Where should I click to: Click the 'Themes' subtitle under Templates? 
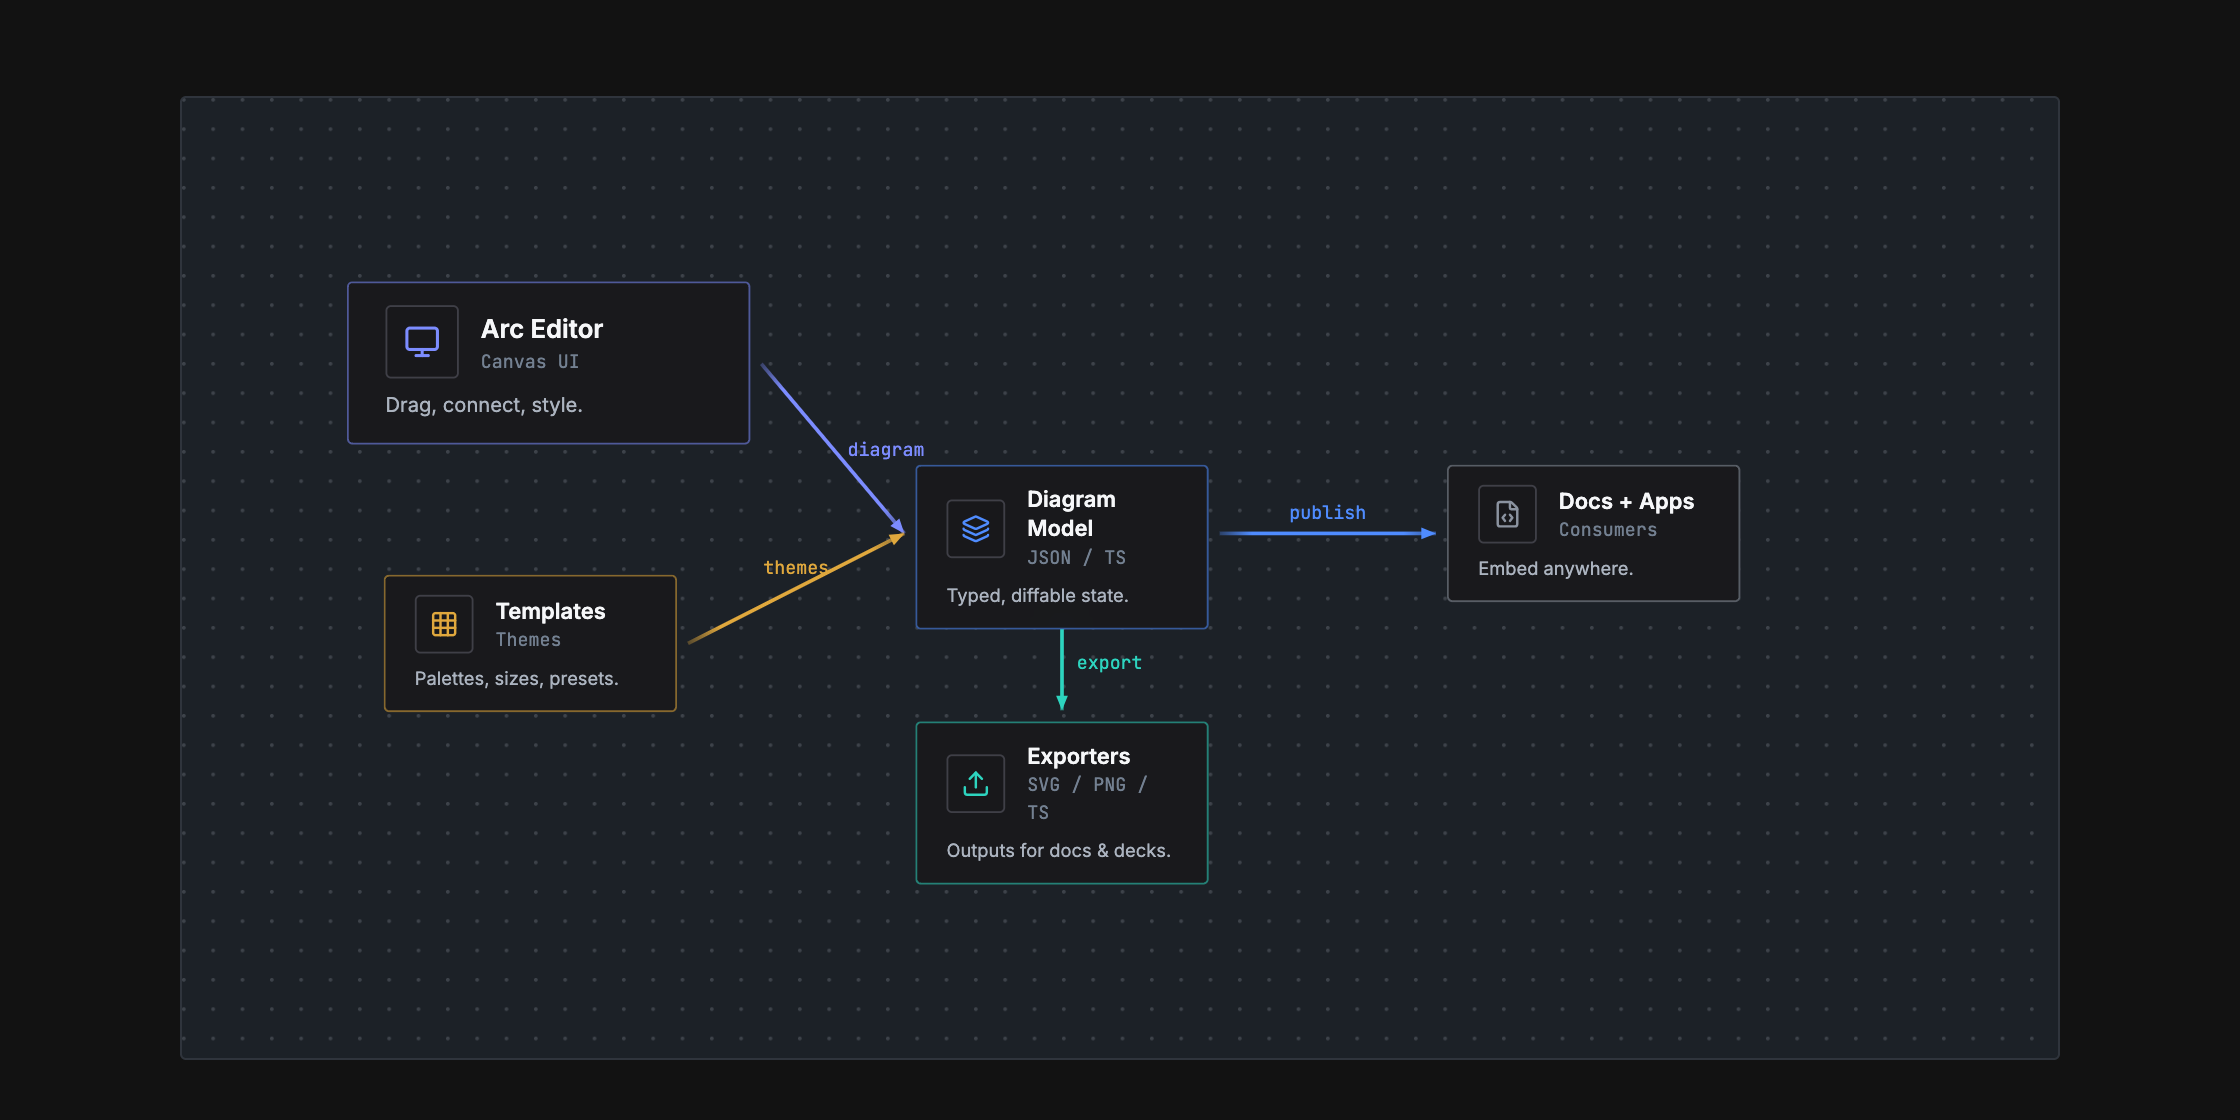tap(529, 640)
